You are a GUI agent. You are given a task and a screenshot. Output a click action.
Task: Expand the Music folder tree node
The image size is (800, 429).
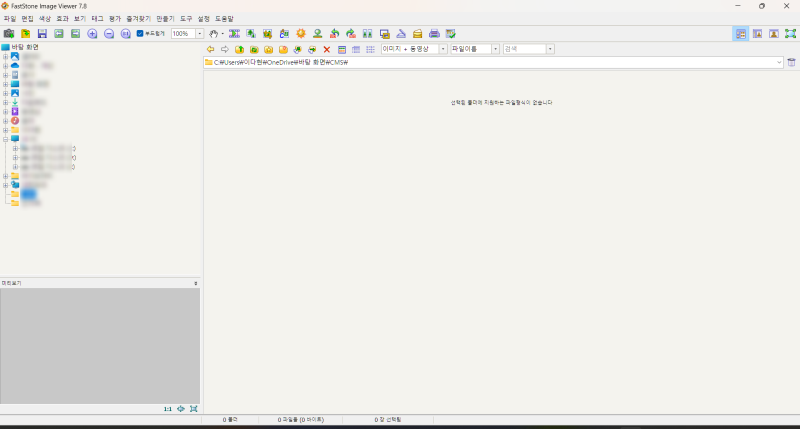point(6,121)
